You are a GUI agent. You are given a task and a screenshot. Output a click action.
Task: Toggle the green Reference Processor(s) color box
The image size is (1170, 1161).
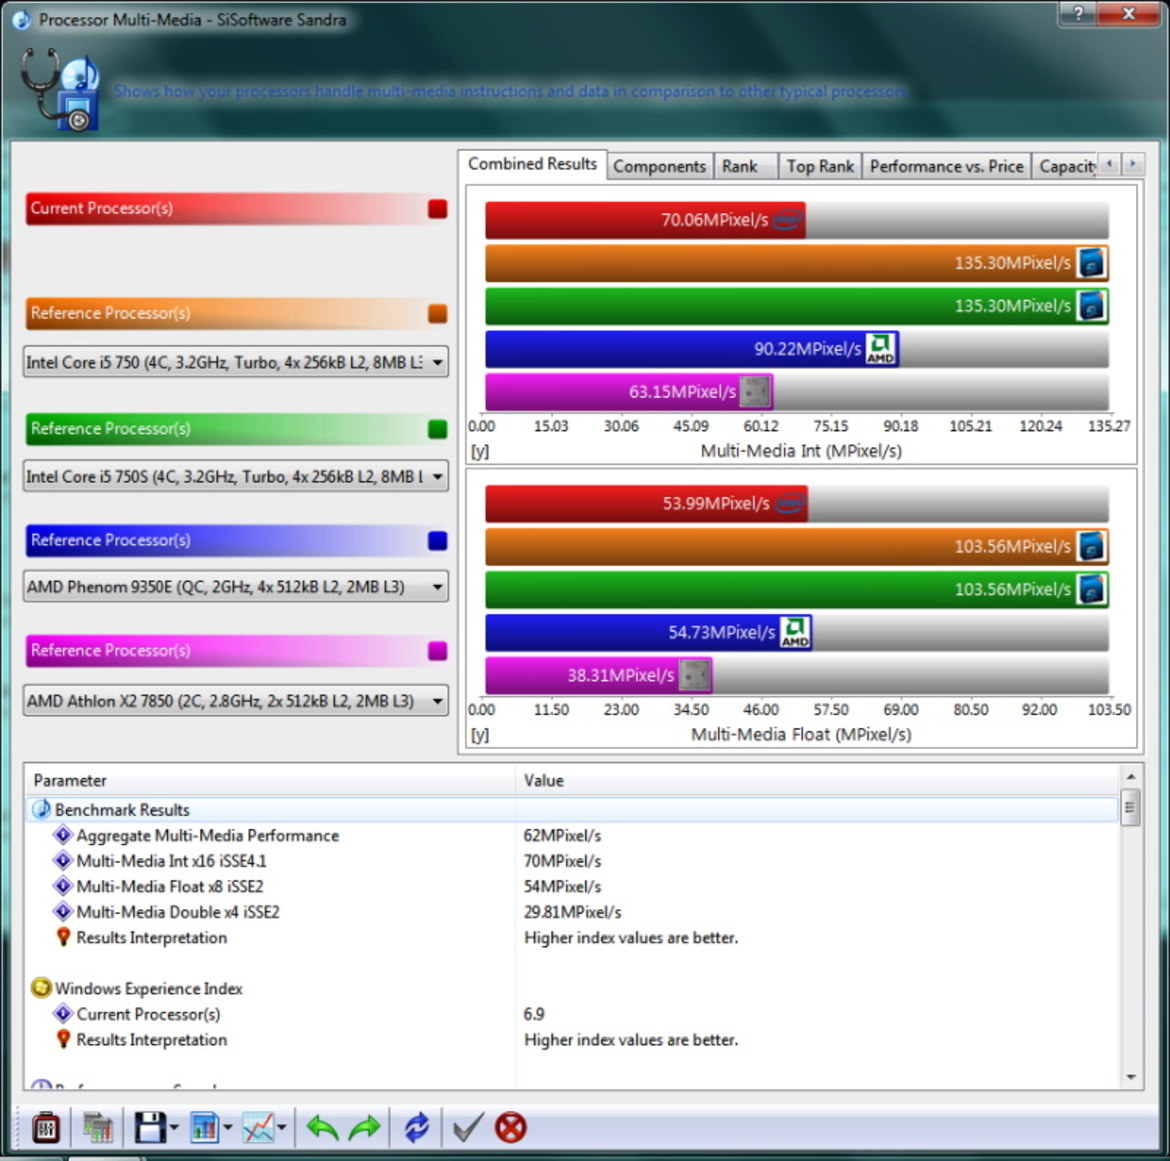pos(438,429)
